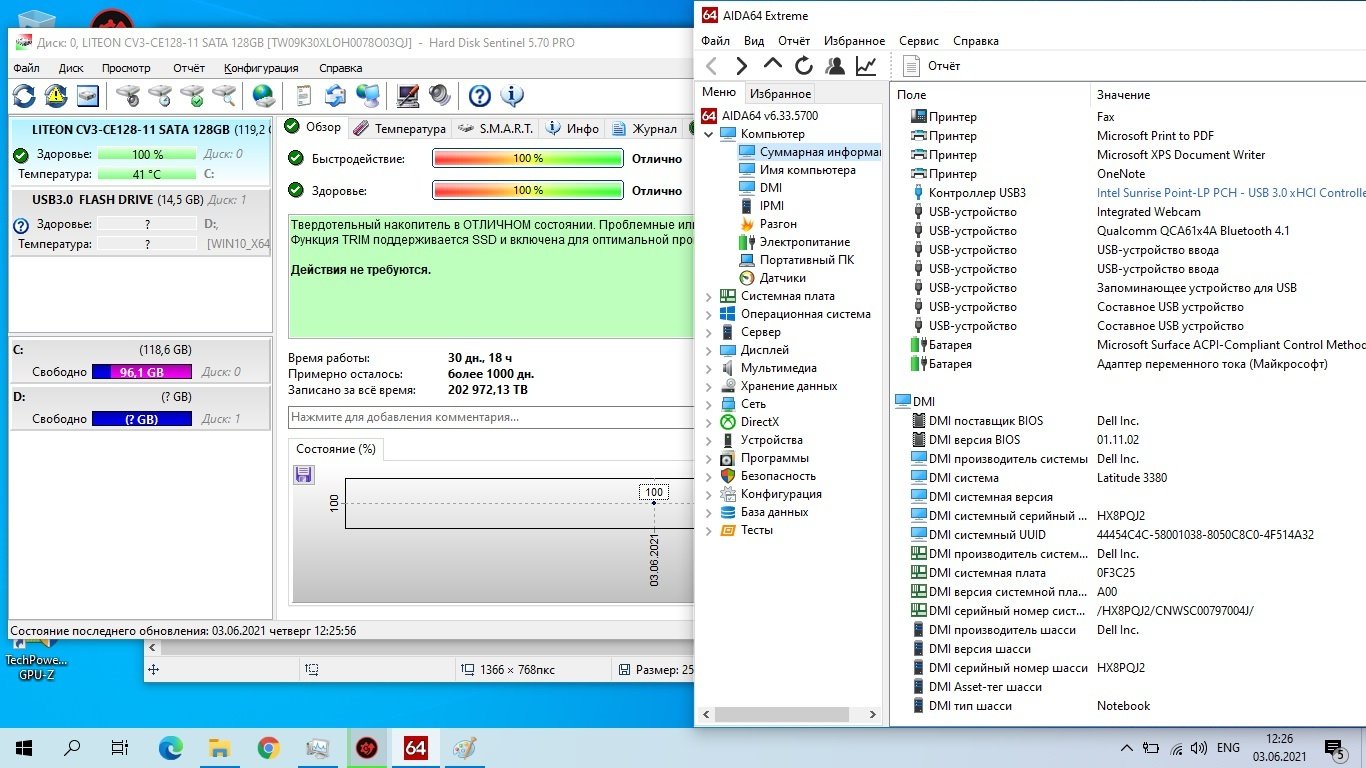Collapse the Компьютер tree node
The width and height of the screenshot is (1366, 768).
[x=709, y=134]
